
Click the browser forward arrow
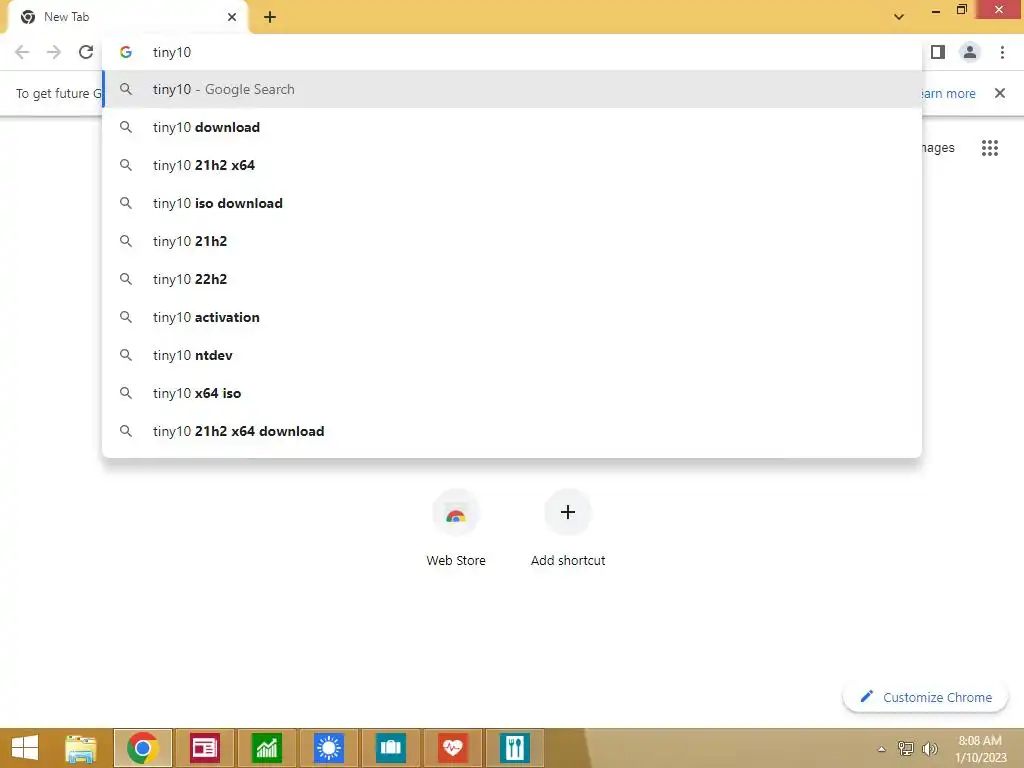coord(54,52)
